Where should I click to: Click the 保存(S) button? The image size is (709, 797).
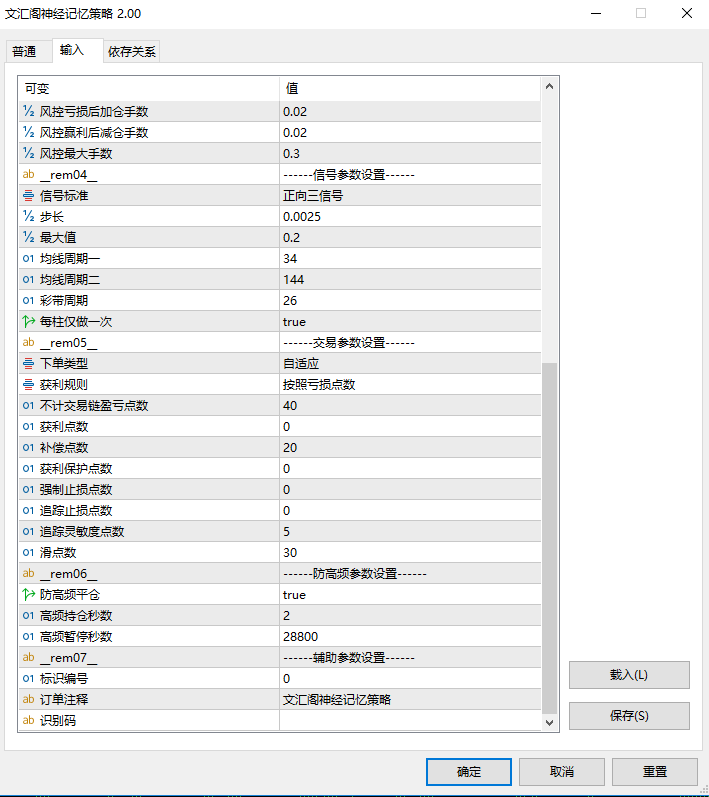point(628,716)
